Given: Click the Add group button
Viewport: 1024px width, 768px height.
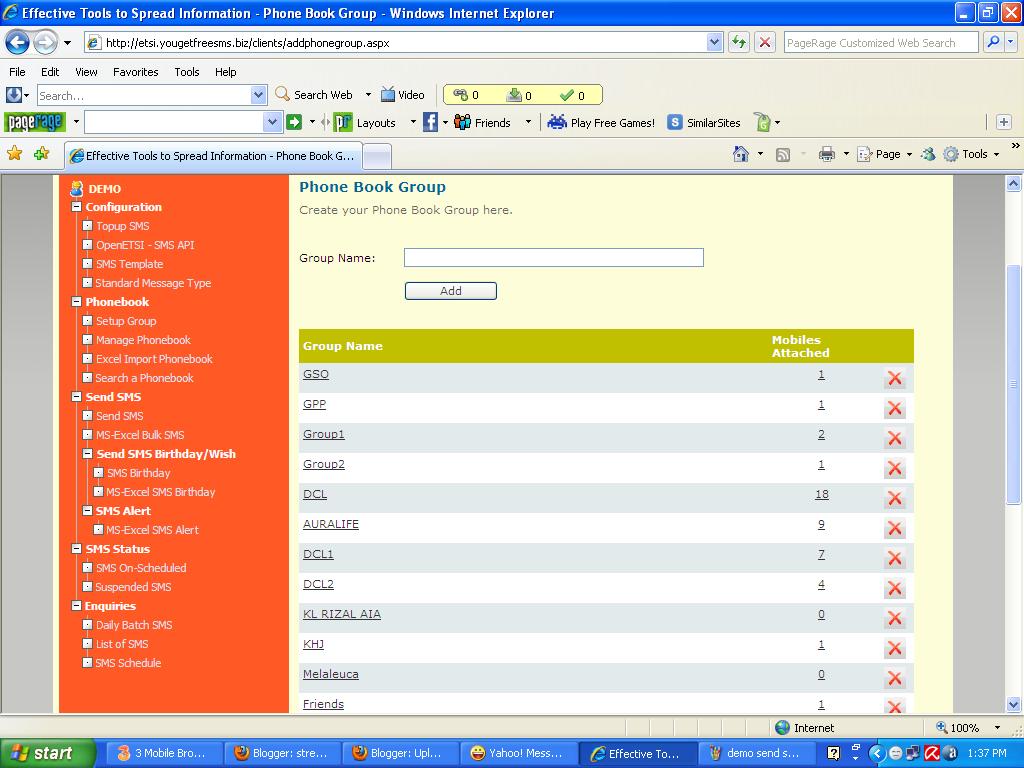Looking at the screenshot, I should pos(451,291).
